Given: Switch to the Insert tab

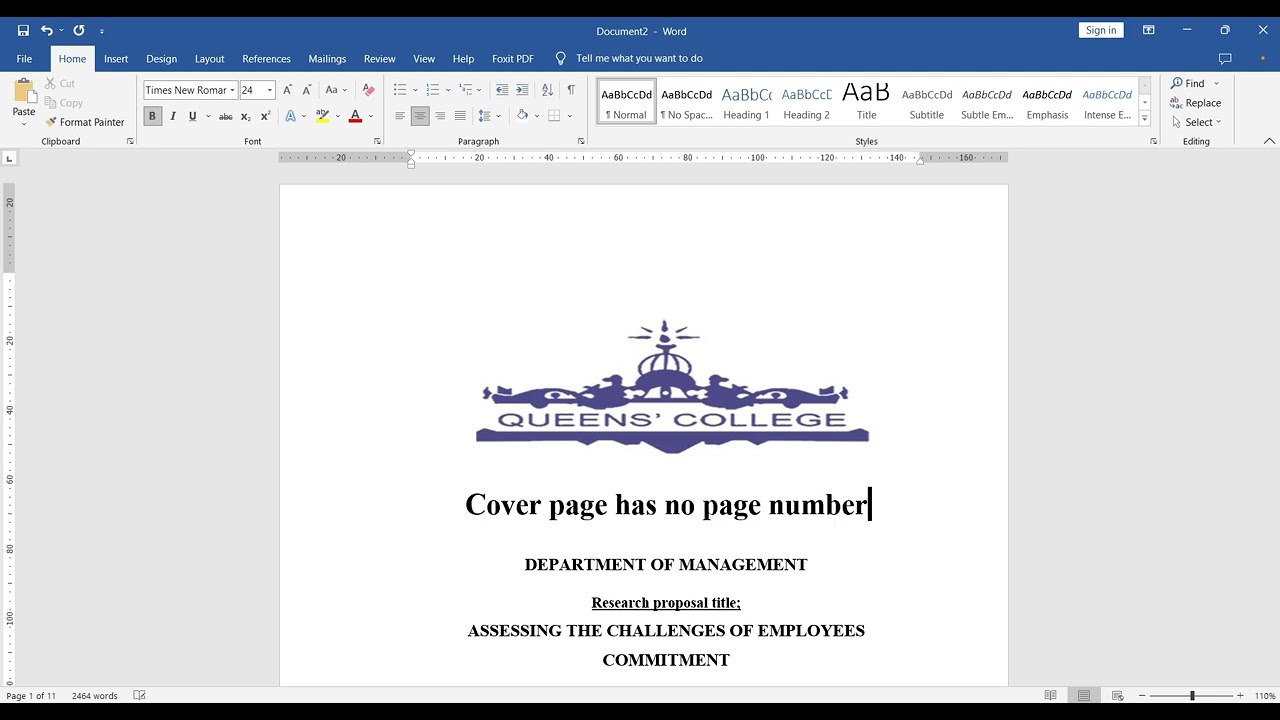Looking at the screenshot, I should (x=116, y=59).
